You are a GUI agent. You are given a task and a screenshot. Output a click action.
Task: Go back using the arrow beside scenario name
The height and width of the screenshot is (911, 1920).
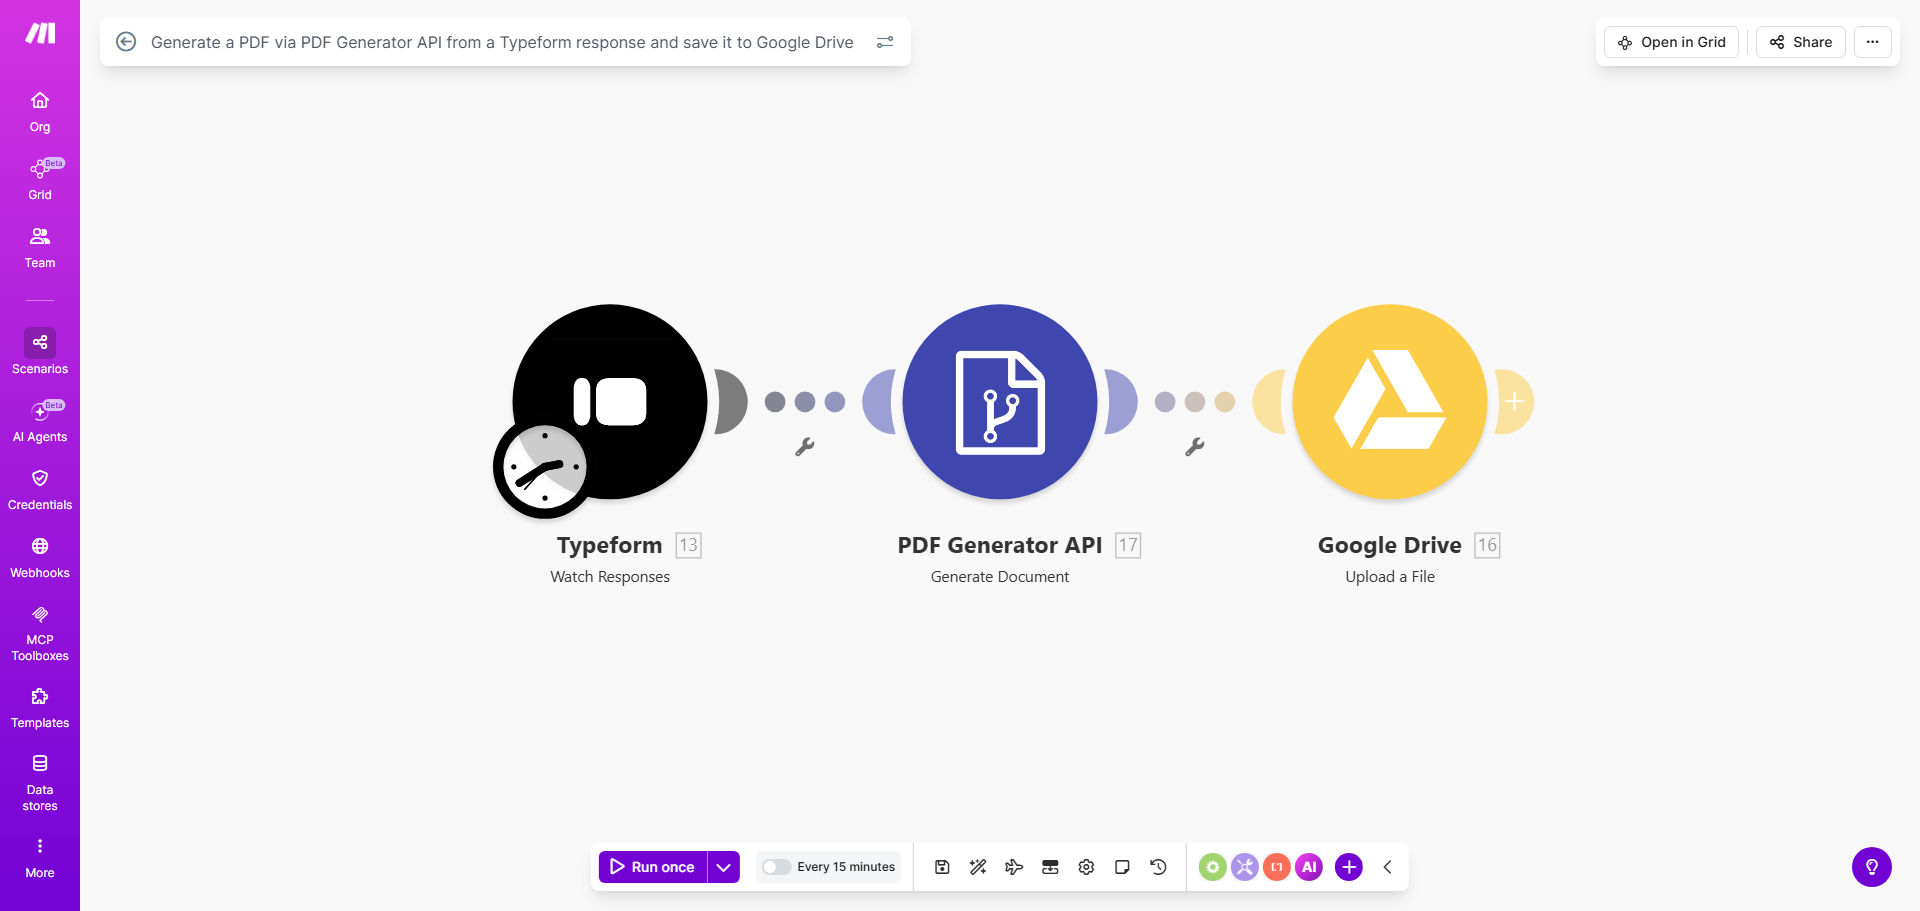126,42
